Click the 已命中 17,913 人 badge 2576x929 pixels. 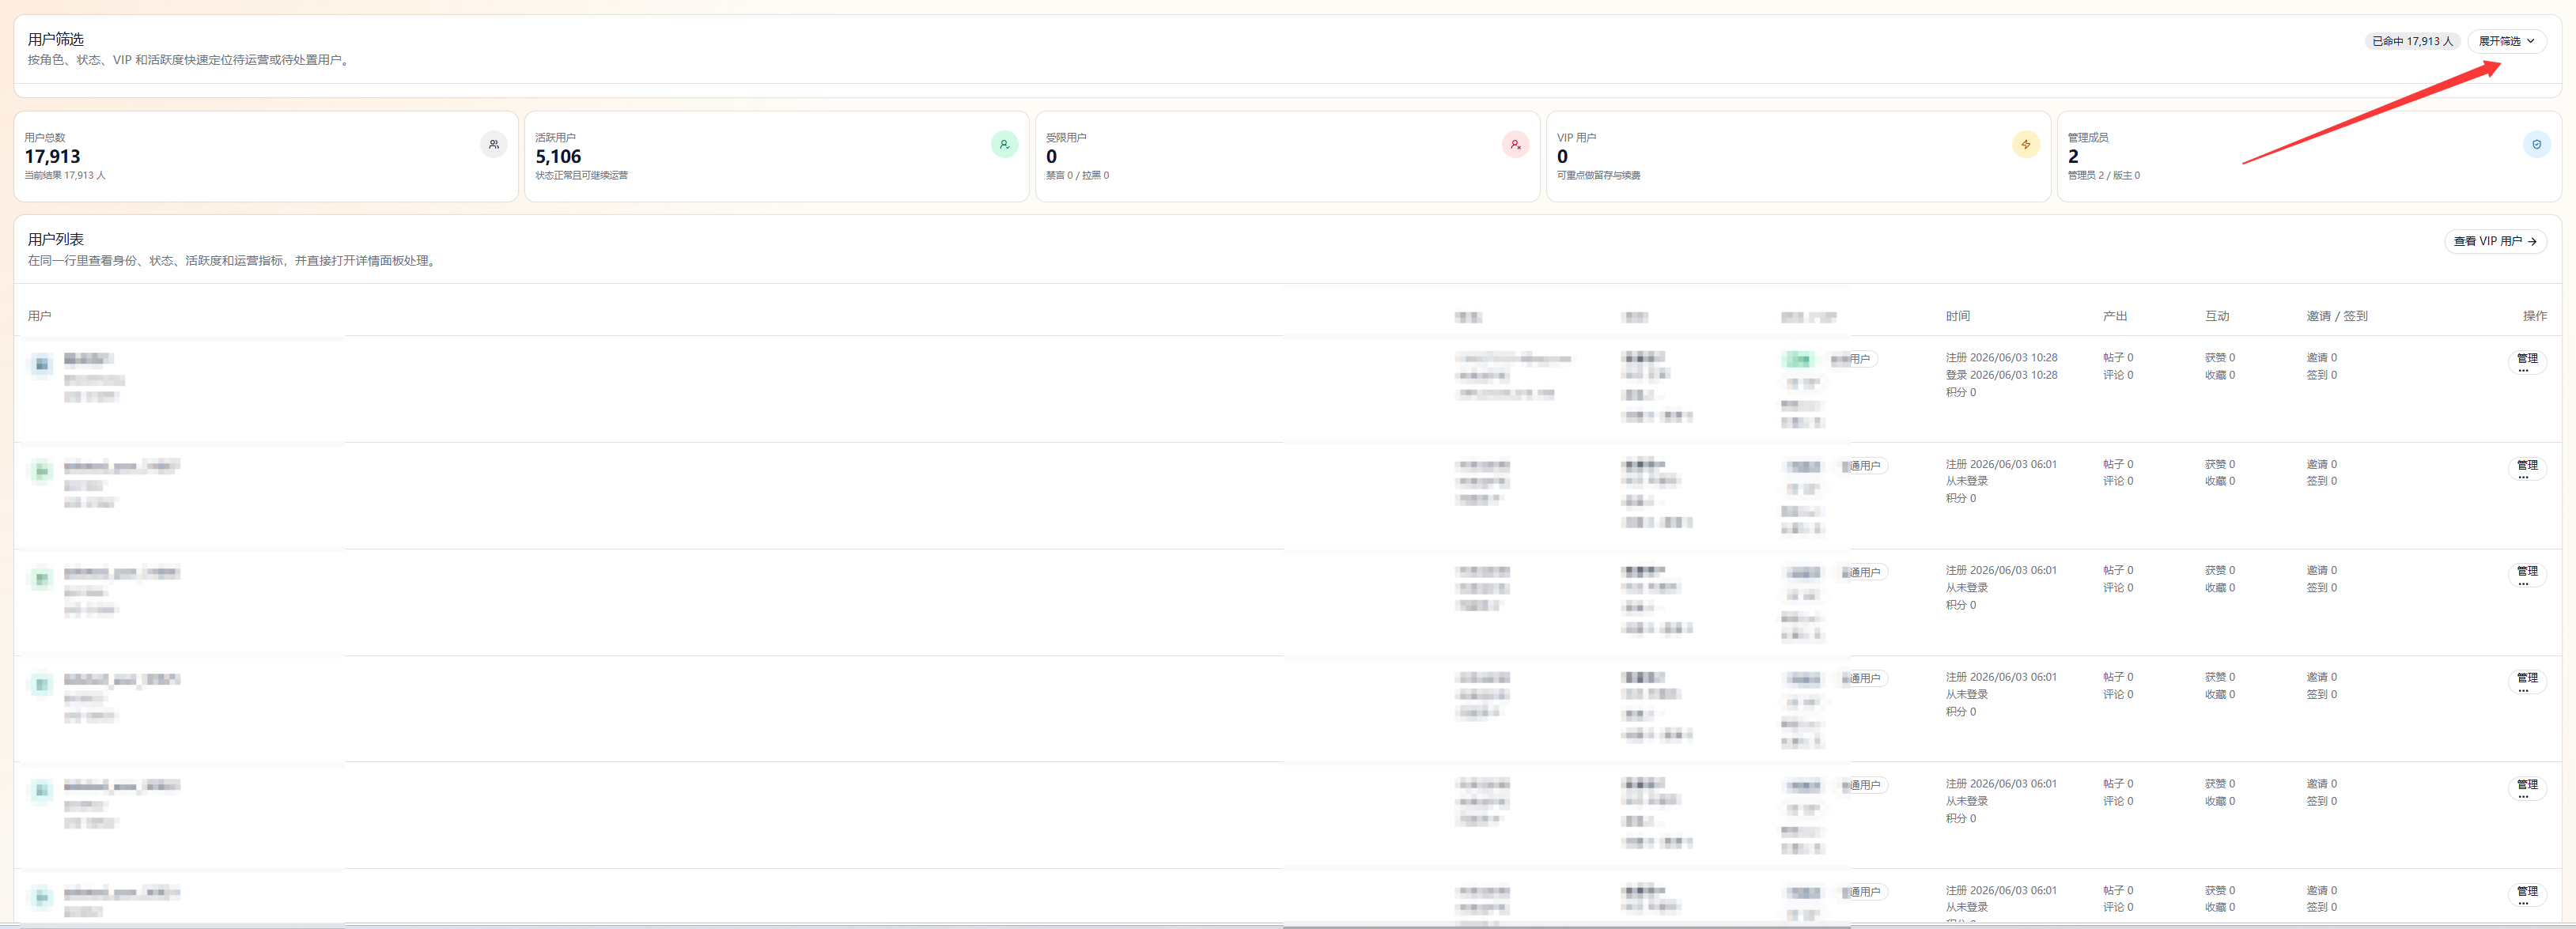(2412, 41)
